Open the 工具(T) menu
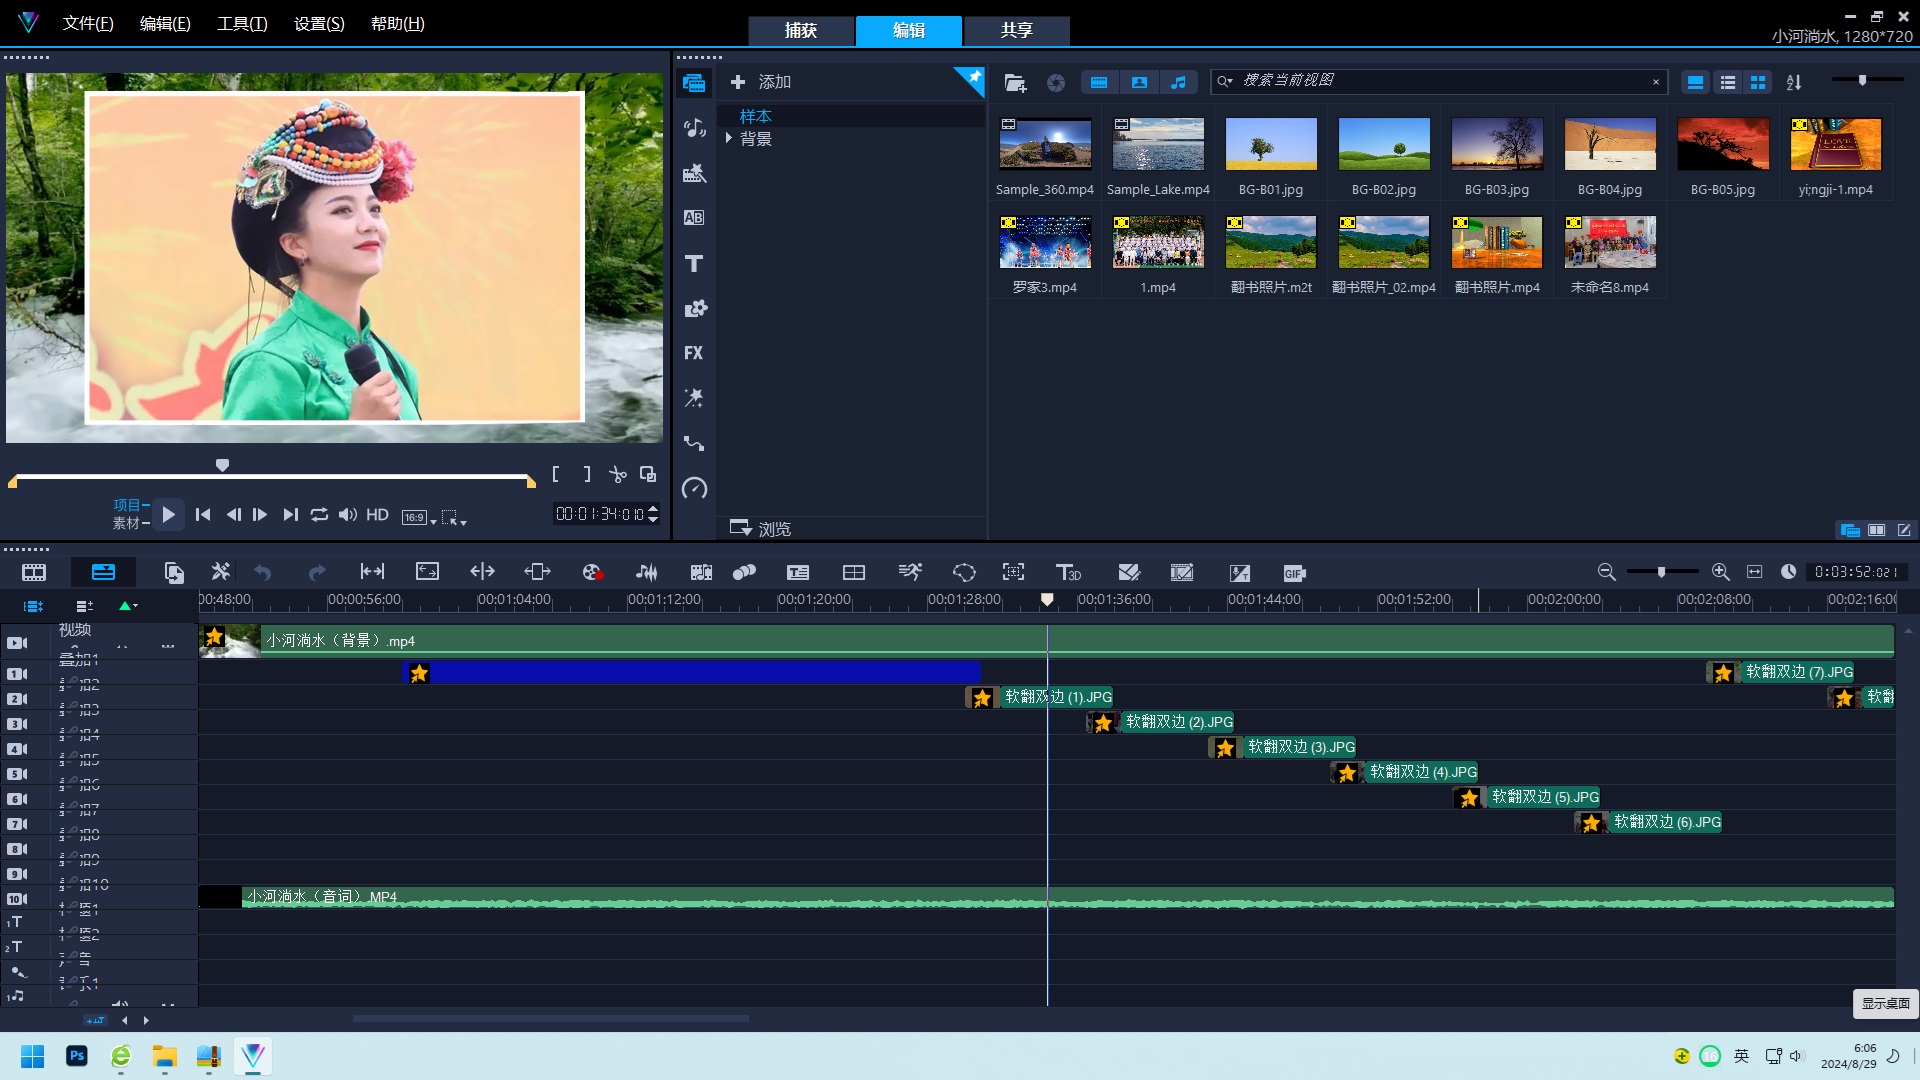Viewport: 1920px width, 1080px height. point(242,23)
